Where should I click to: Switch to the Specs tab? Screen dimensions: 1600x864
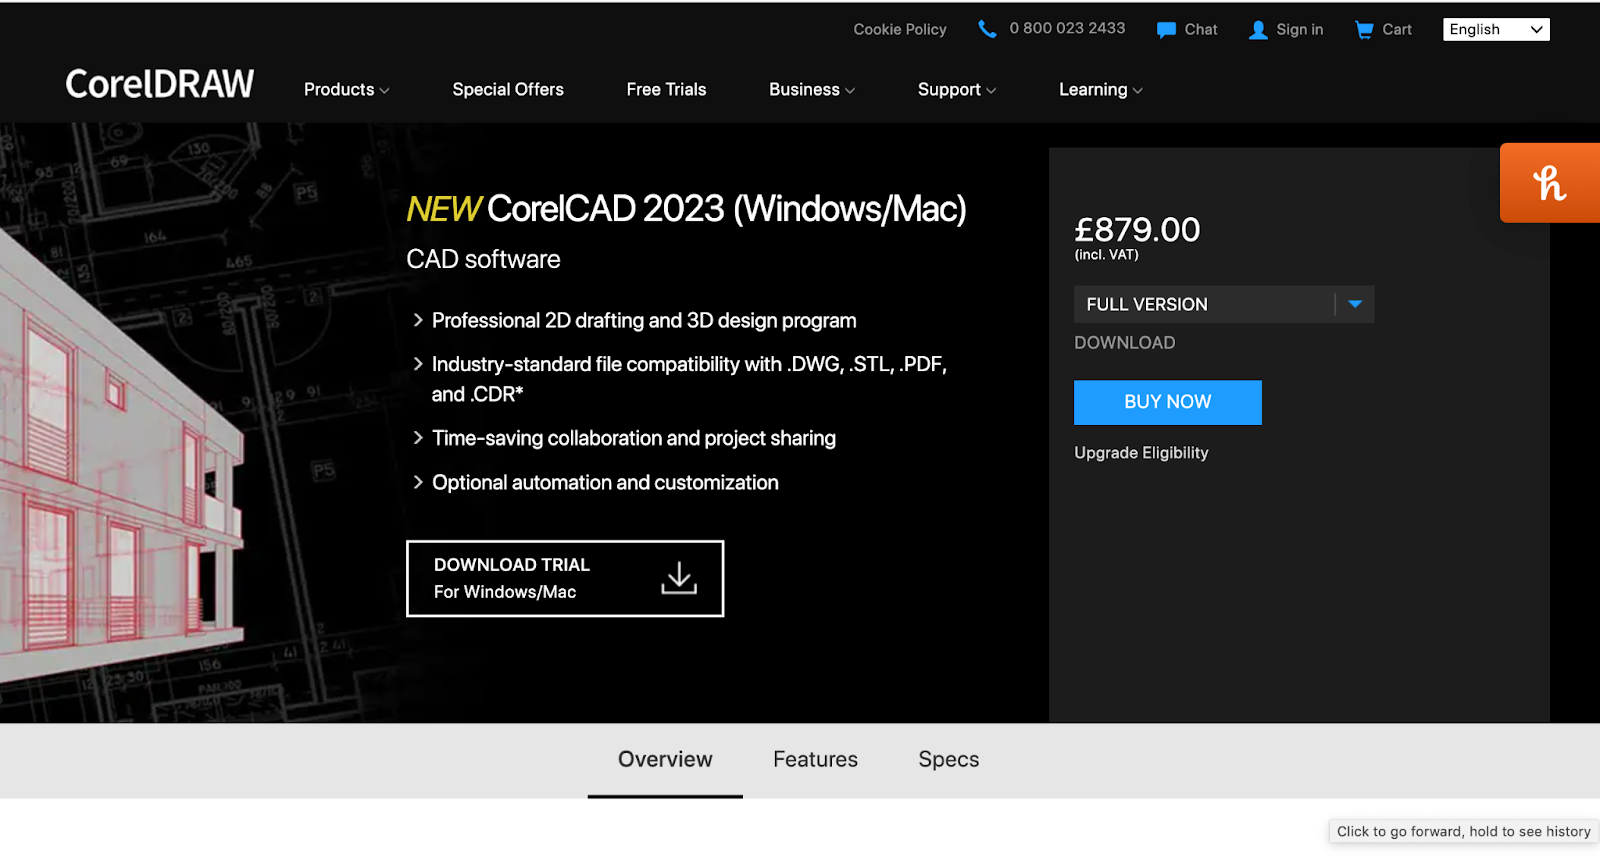click(x=949, y=760)
